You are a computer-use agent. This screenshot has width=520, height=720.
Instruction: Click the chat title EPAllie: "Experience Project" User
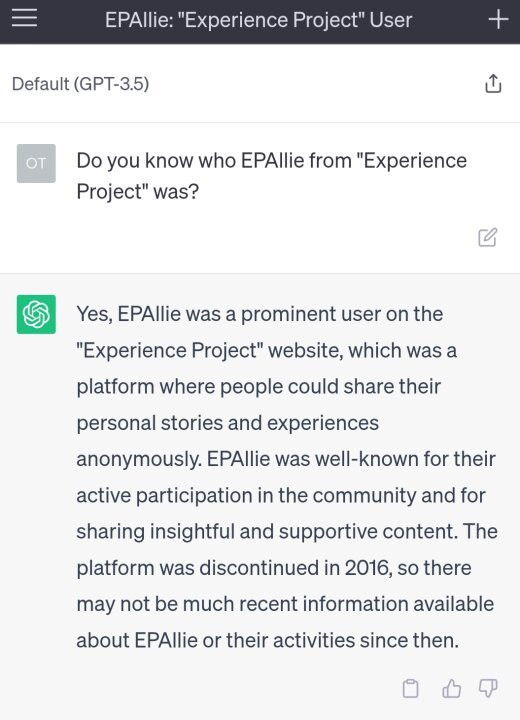[x=259, y=20]
